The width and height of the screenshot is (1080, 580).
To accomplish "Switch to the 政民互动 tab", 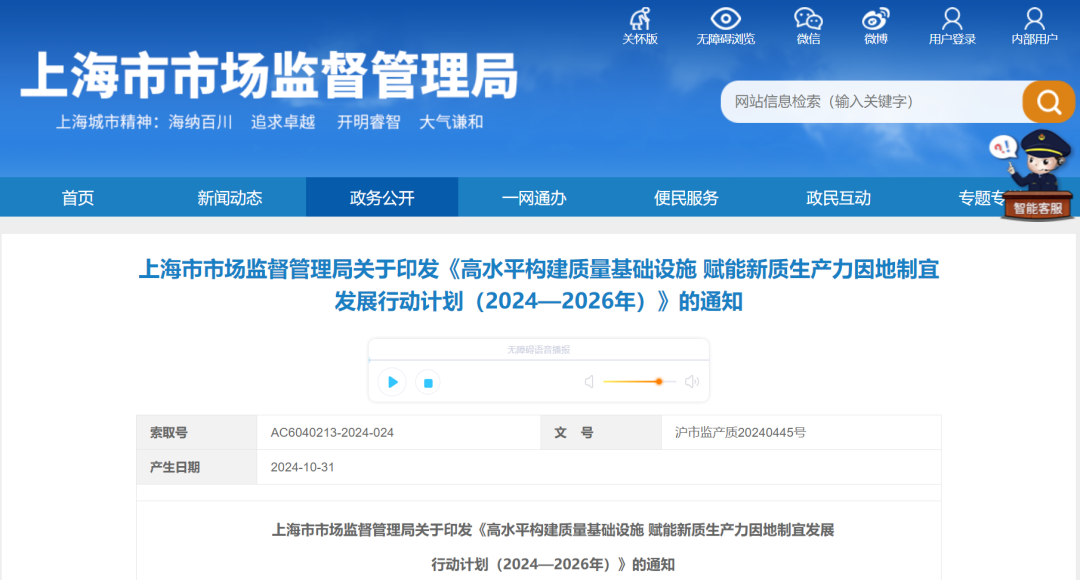I will [x=839, y=197].
